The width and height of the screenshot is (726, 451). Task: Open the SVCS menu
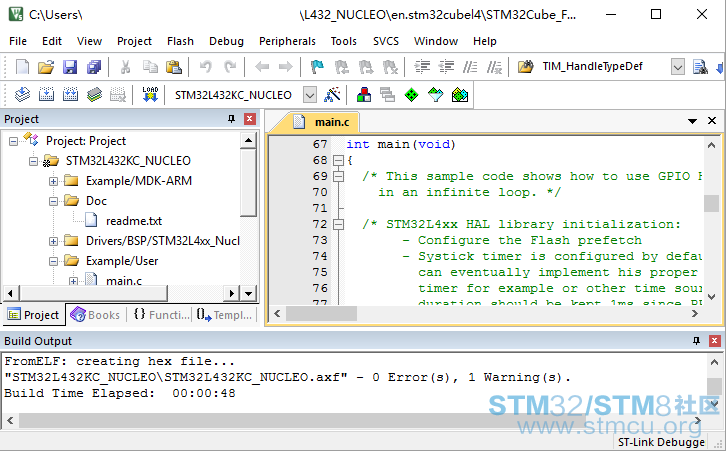[x=386, y=41]
